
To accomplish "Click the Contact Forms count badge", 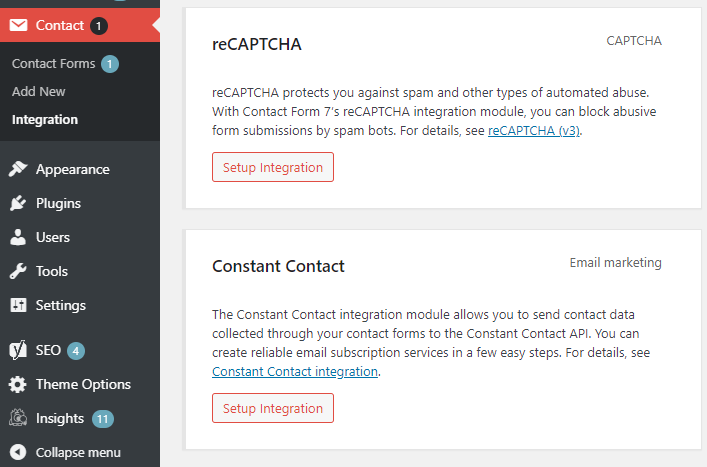I will pyautogui.click(x=110, y=64).
